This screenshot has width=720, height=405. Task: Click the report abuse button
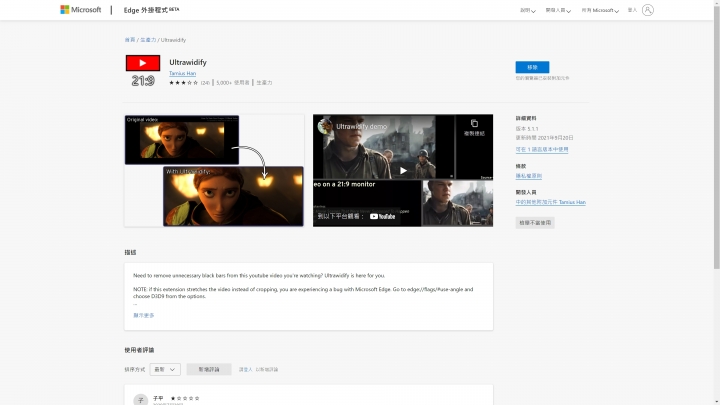[x=535, y=223]
